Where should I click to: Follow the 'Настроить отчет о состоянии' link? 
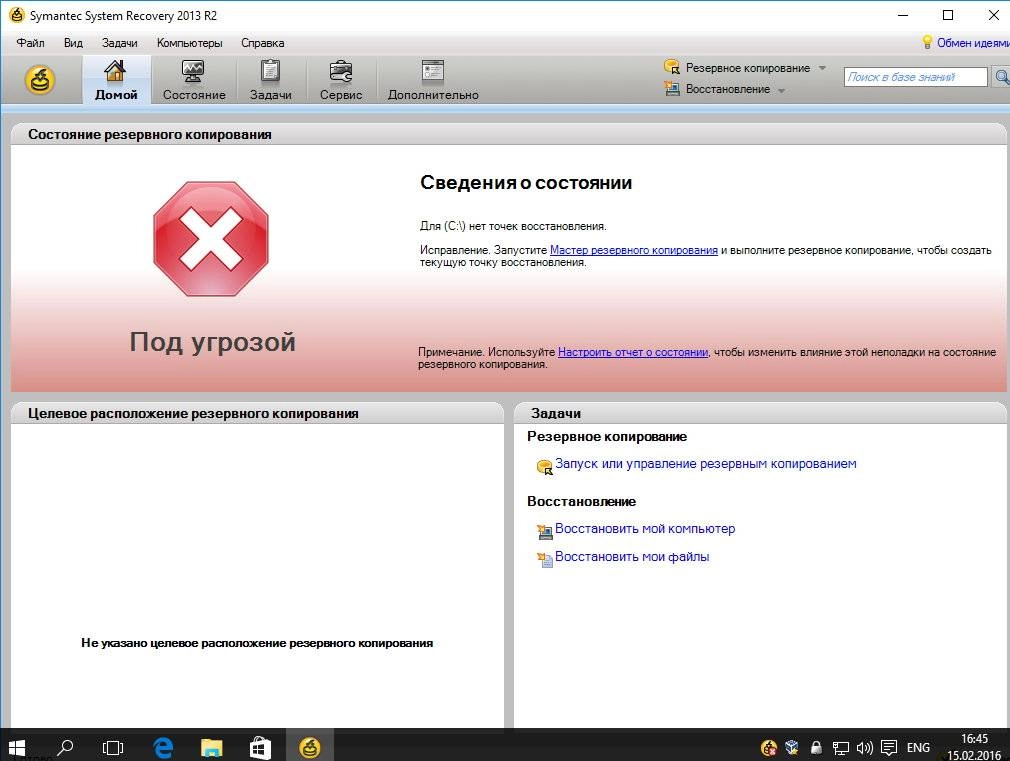point(633,352)
